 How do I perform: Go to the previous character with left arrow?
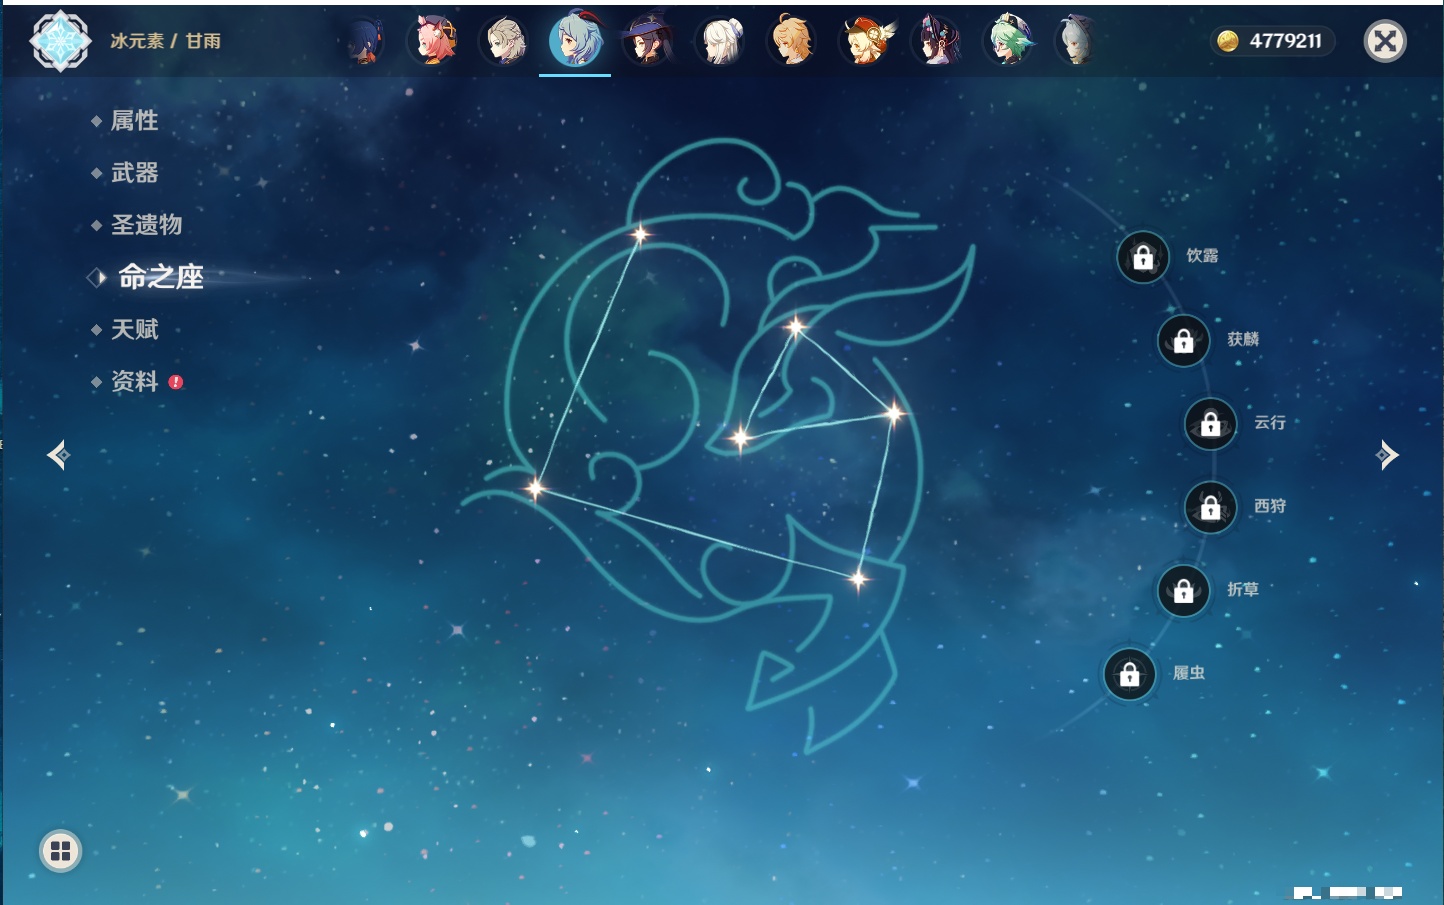coord(58,455)
